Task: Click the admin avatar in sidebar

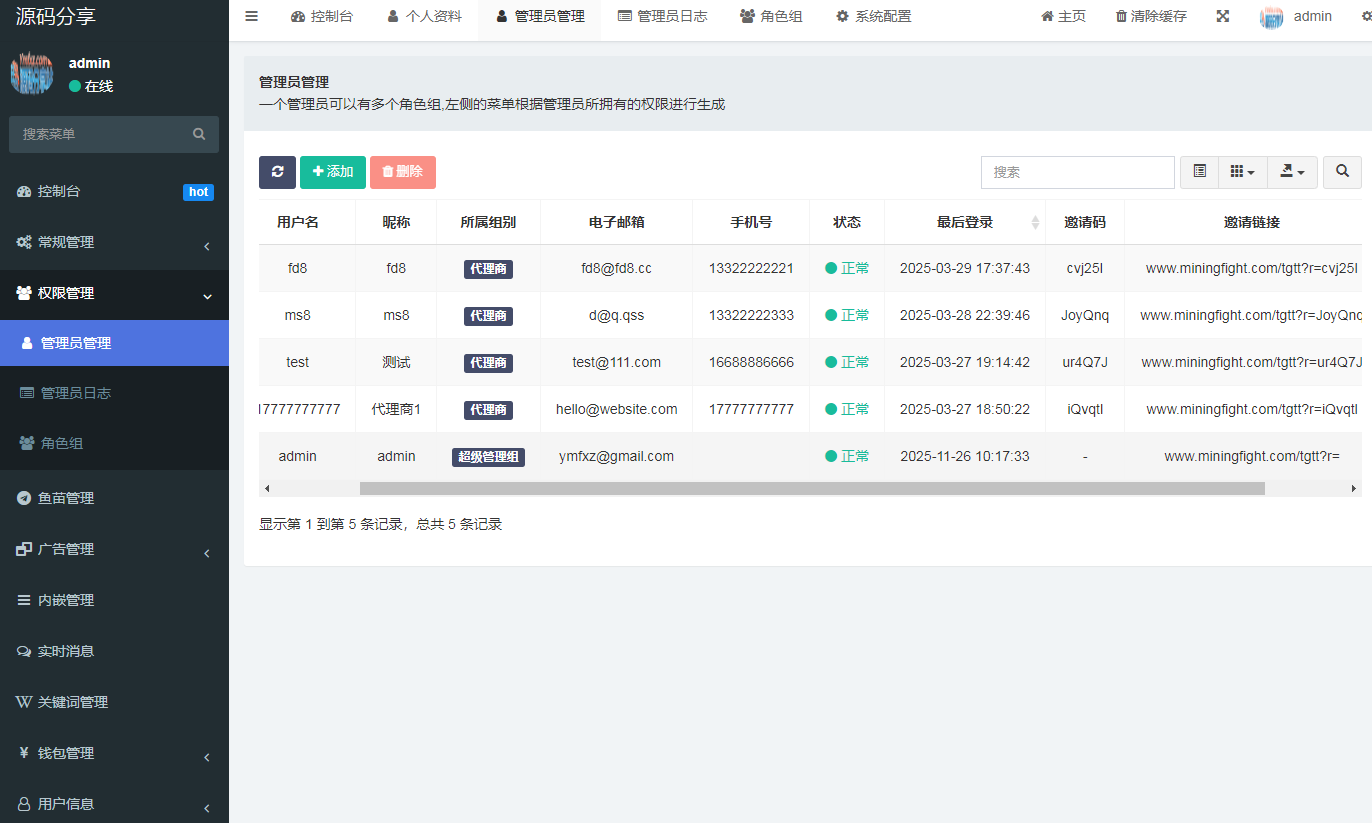Action: point(31,74)
